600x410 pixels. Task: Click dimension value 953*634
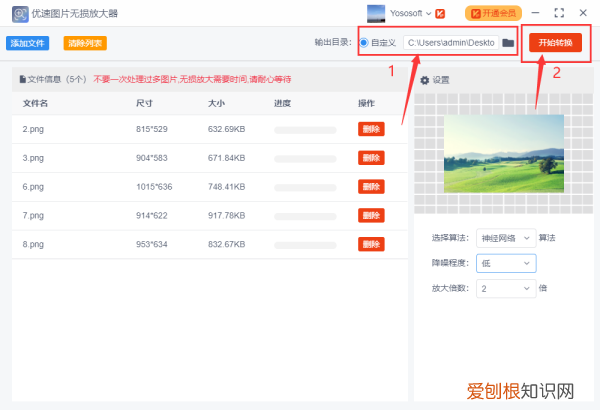point(152,244)
